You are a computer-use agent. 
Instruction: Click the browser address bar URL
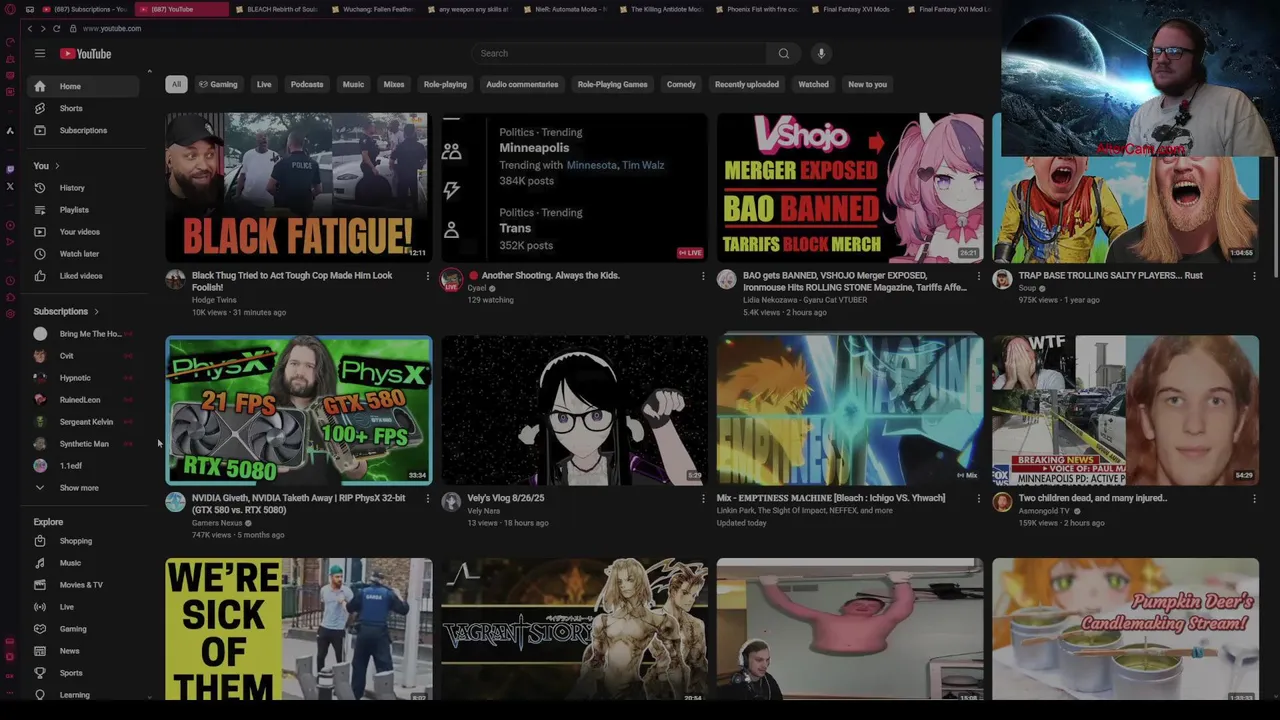pos(112,29)
